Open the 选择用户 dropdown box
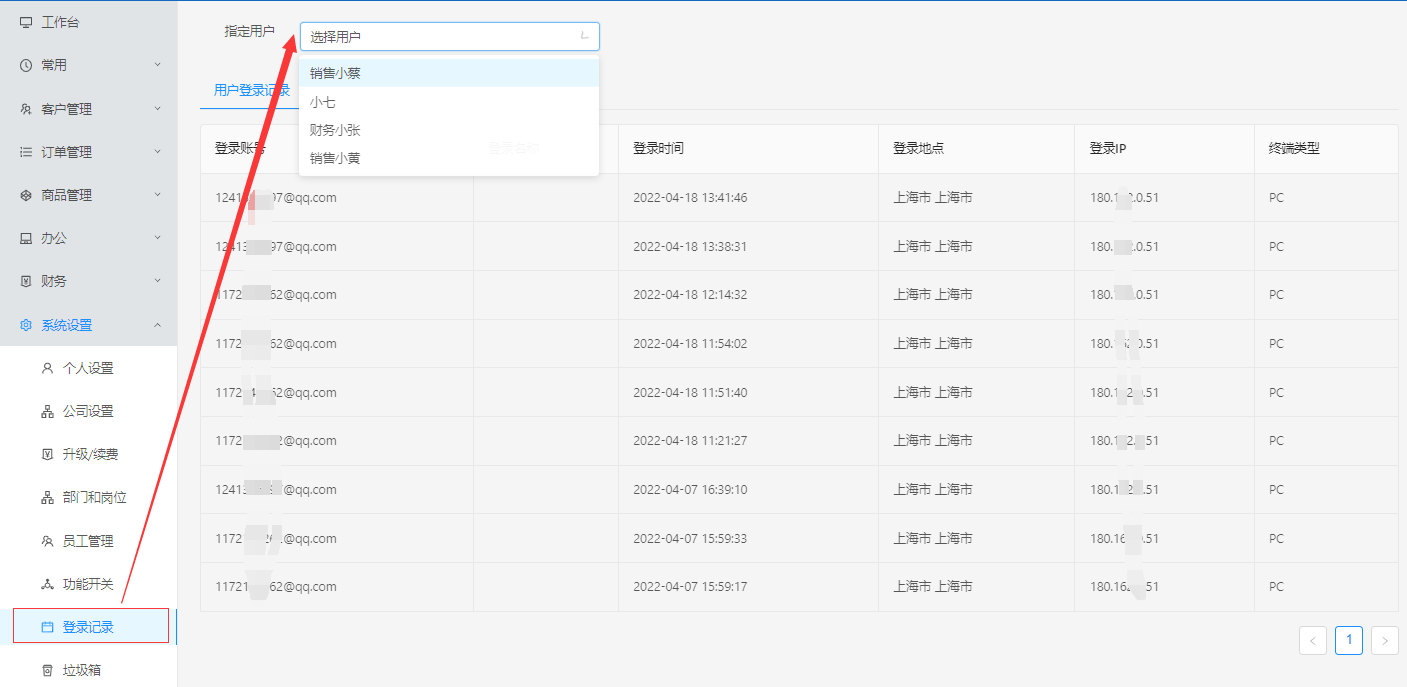1407x687 pixels. click(449, 37)
